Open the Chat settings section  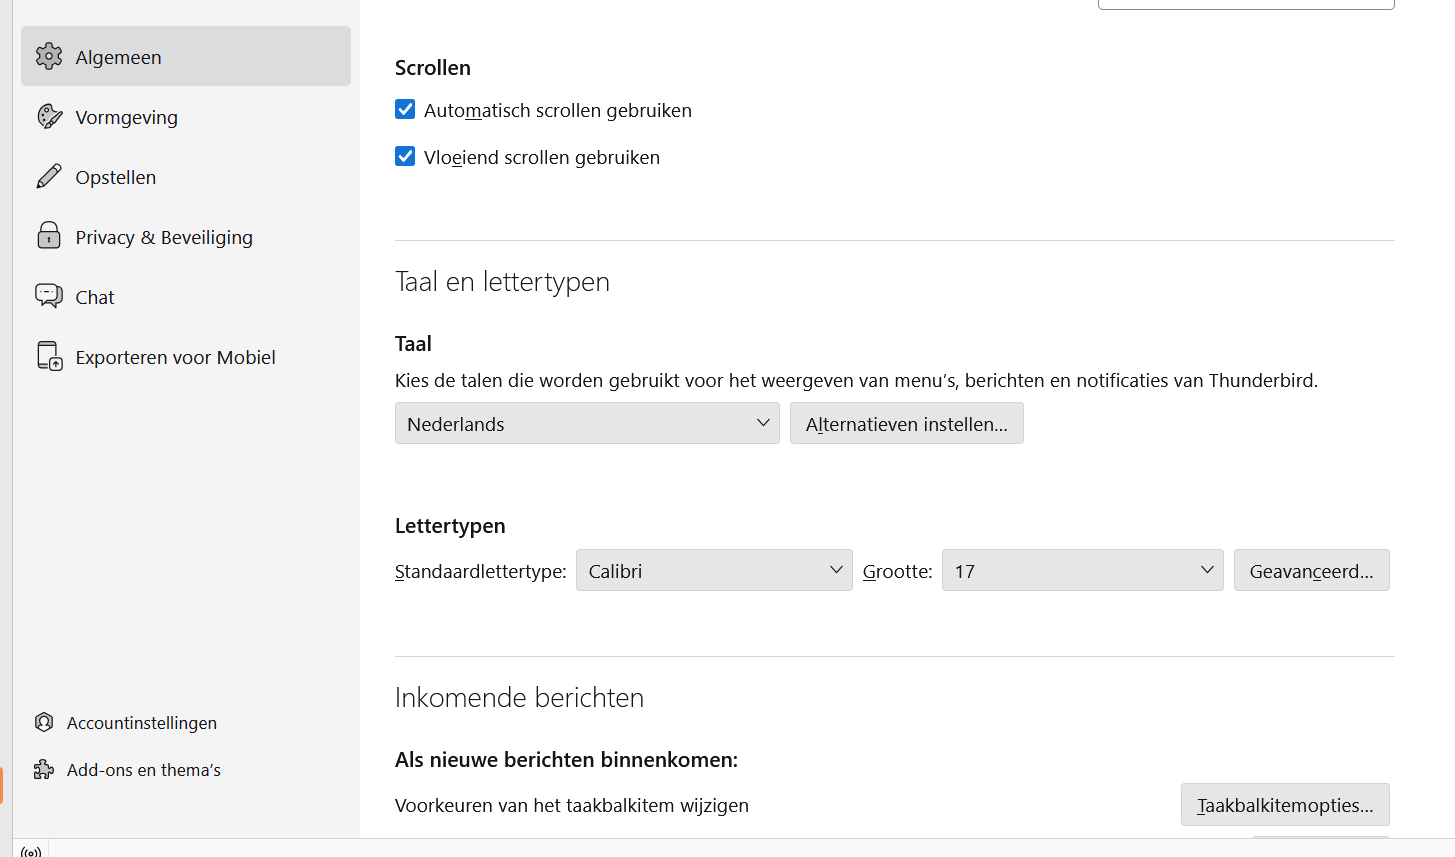coord(94,296)
